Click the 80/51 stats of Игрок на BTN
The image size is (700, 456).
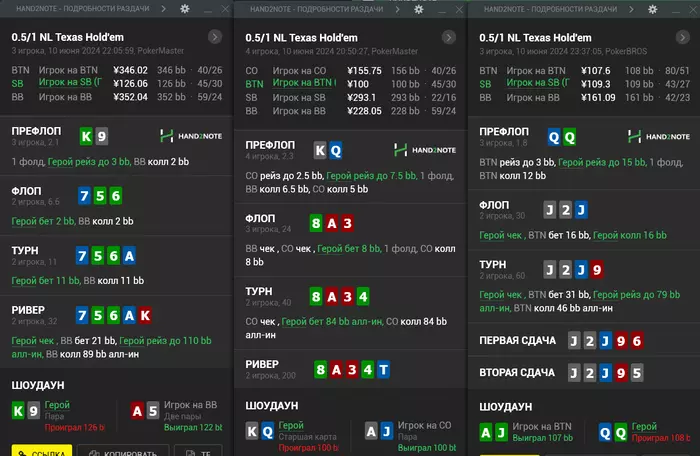pyautogui.click(x=677, y=71)
